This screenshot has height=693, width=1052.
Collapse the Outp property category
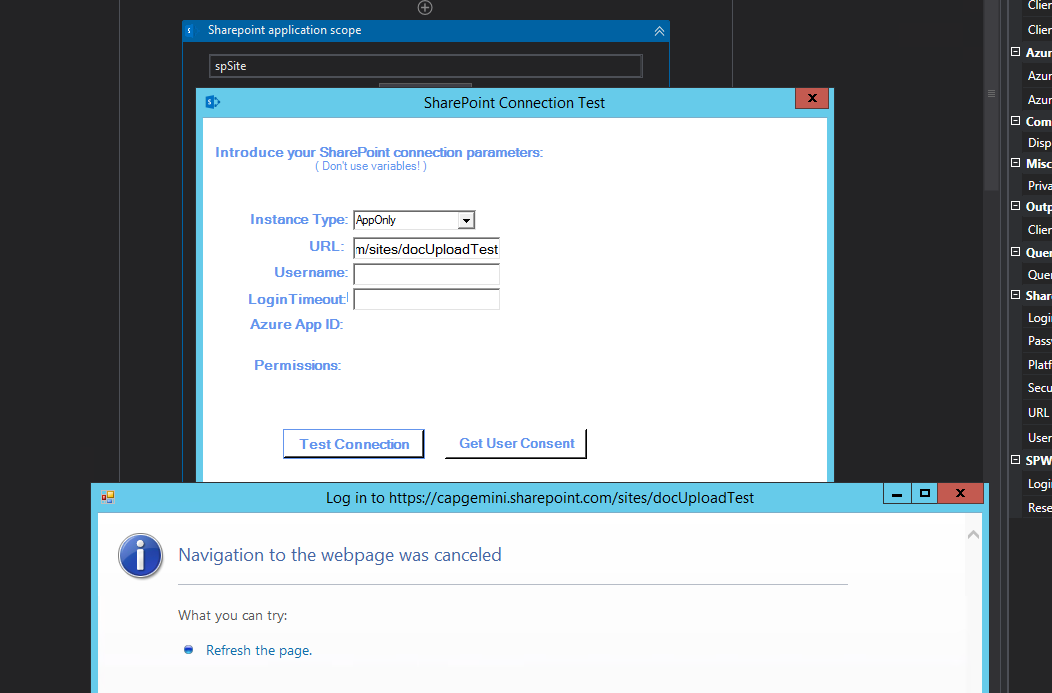pyautogui.click(x=1016, y=206)
